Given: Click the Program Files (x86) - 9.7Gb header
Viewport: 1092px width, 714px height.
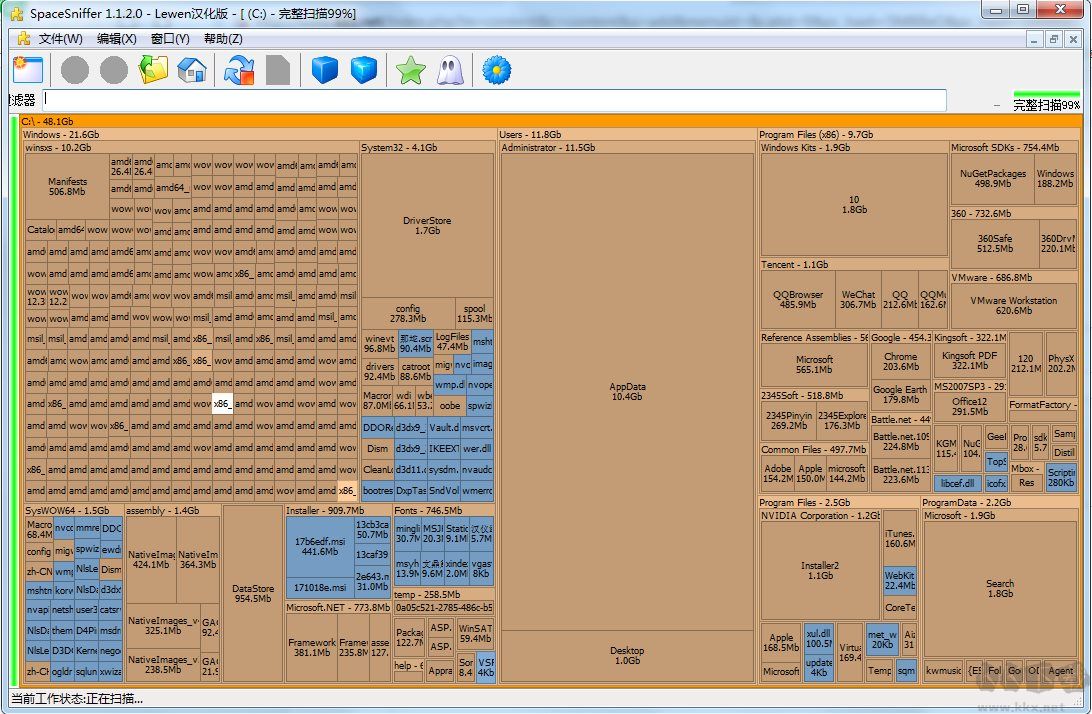Looking at the screenshot, I should pos(815,134).
